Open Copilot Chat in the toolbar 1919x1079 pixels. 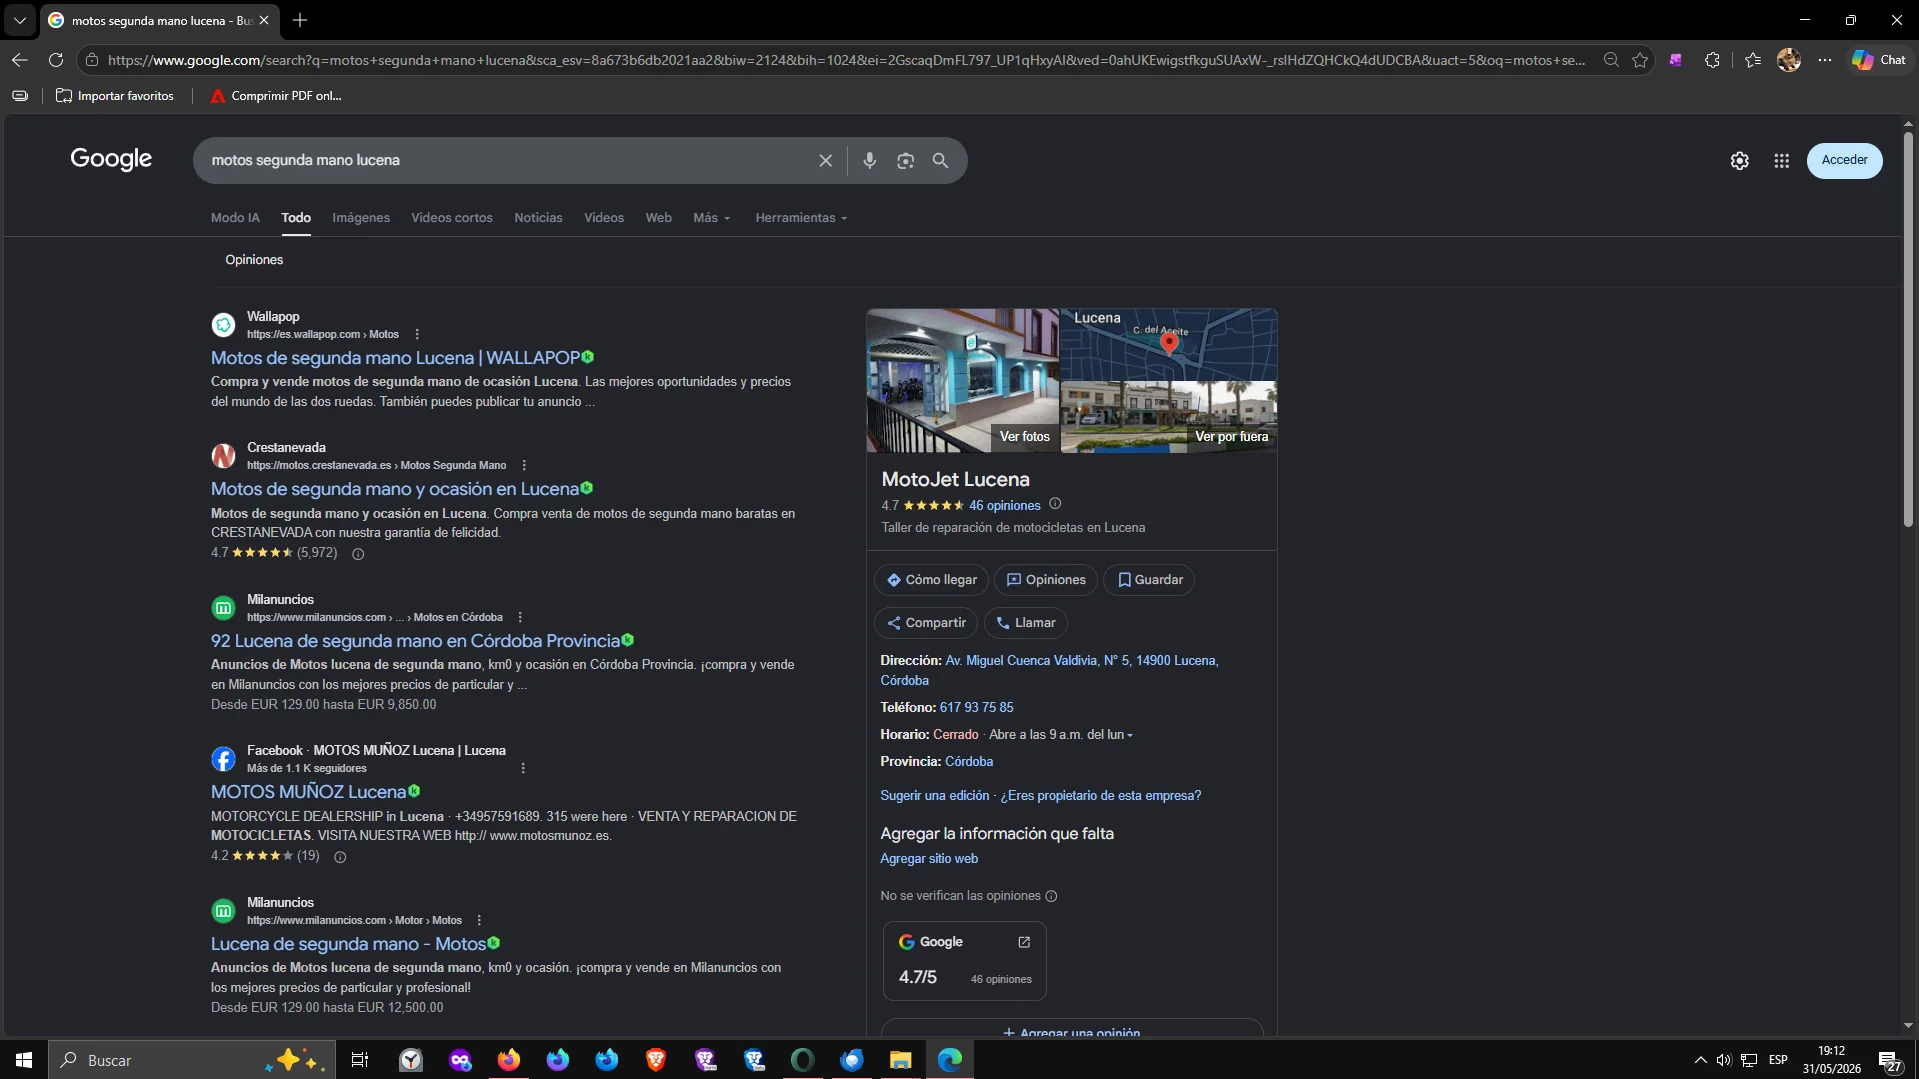click(x=1878, y=60)
